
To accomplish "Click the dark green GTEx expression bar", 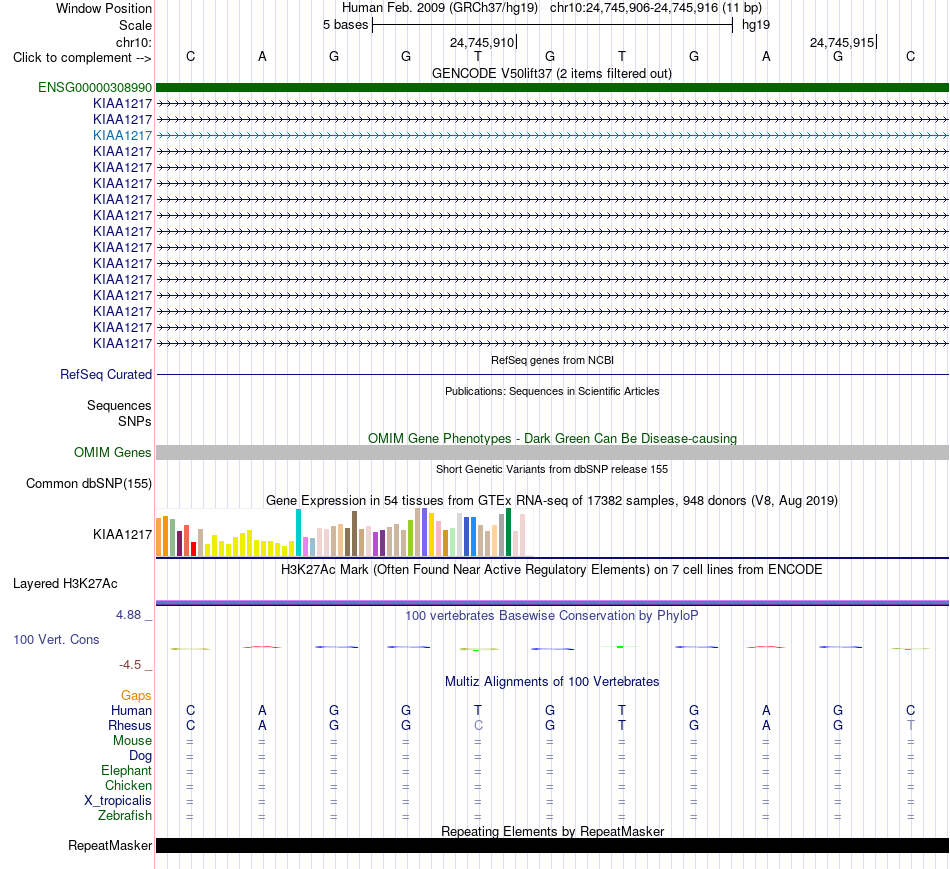I will (508, 532).
